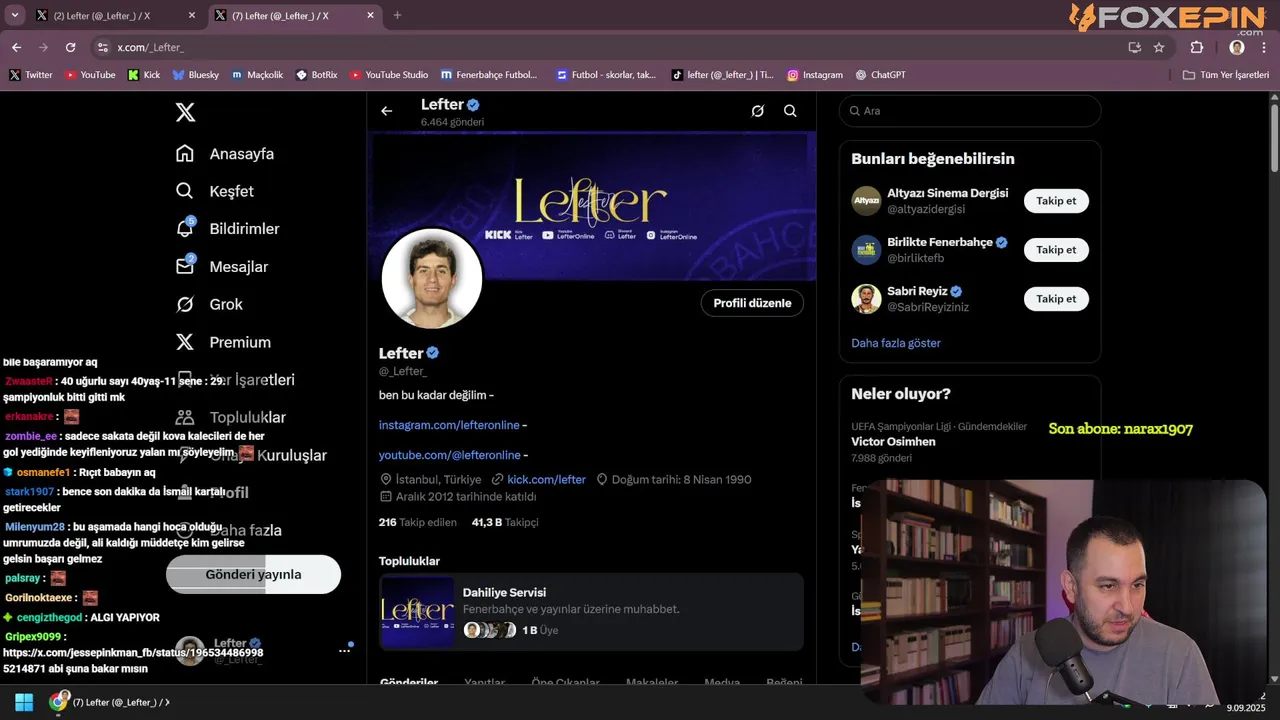This screenshot has height=720, width=1280.
Task: Bookmark this page with the star
Action: (1159, 47)
